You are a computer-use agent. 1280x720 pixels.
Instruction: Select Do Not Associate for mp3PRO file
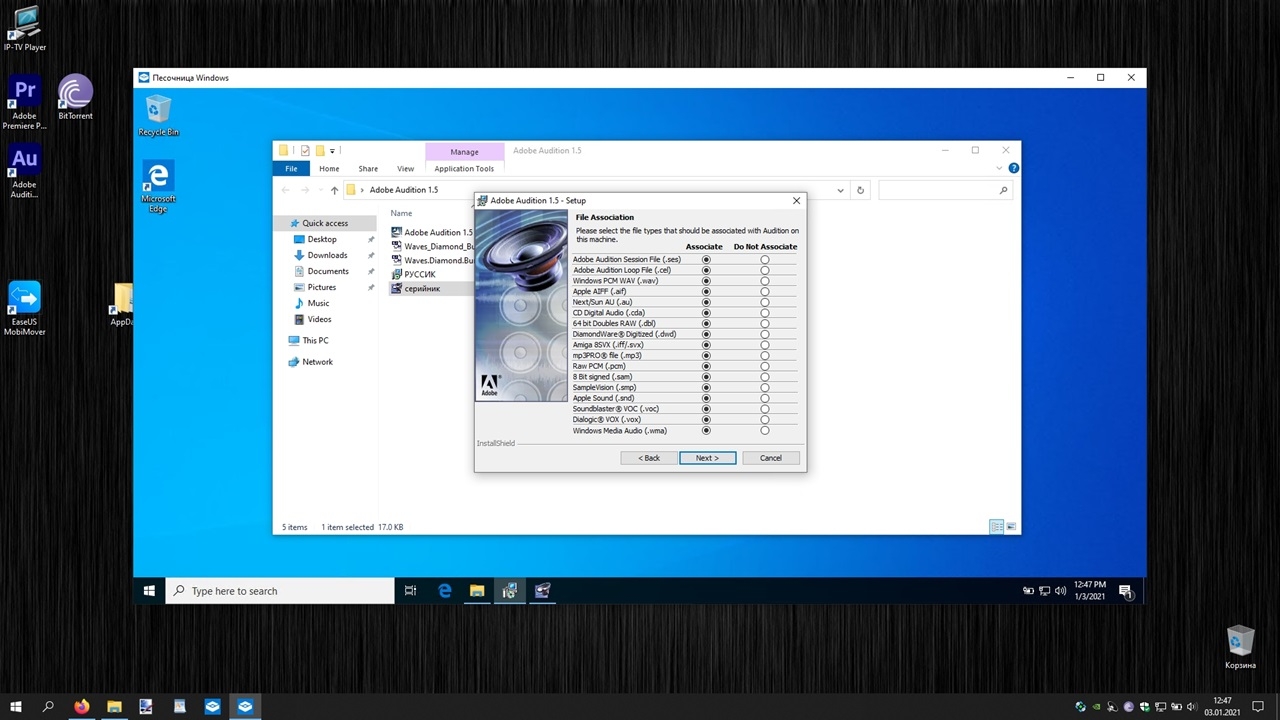click(765, 356)
